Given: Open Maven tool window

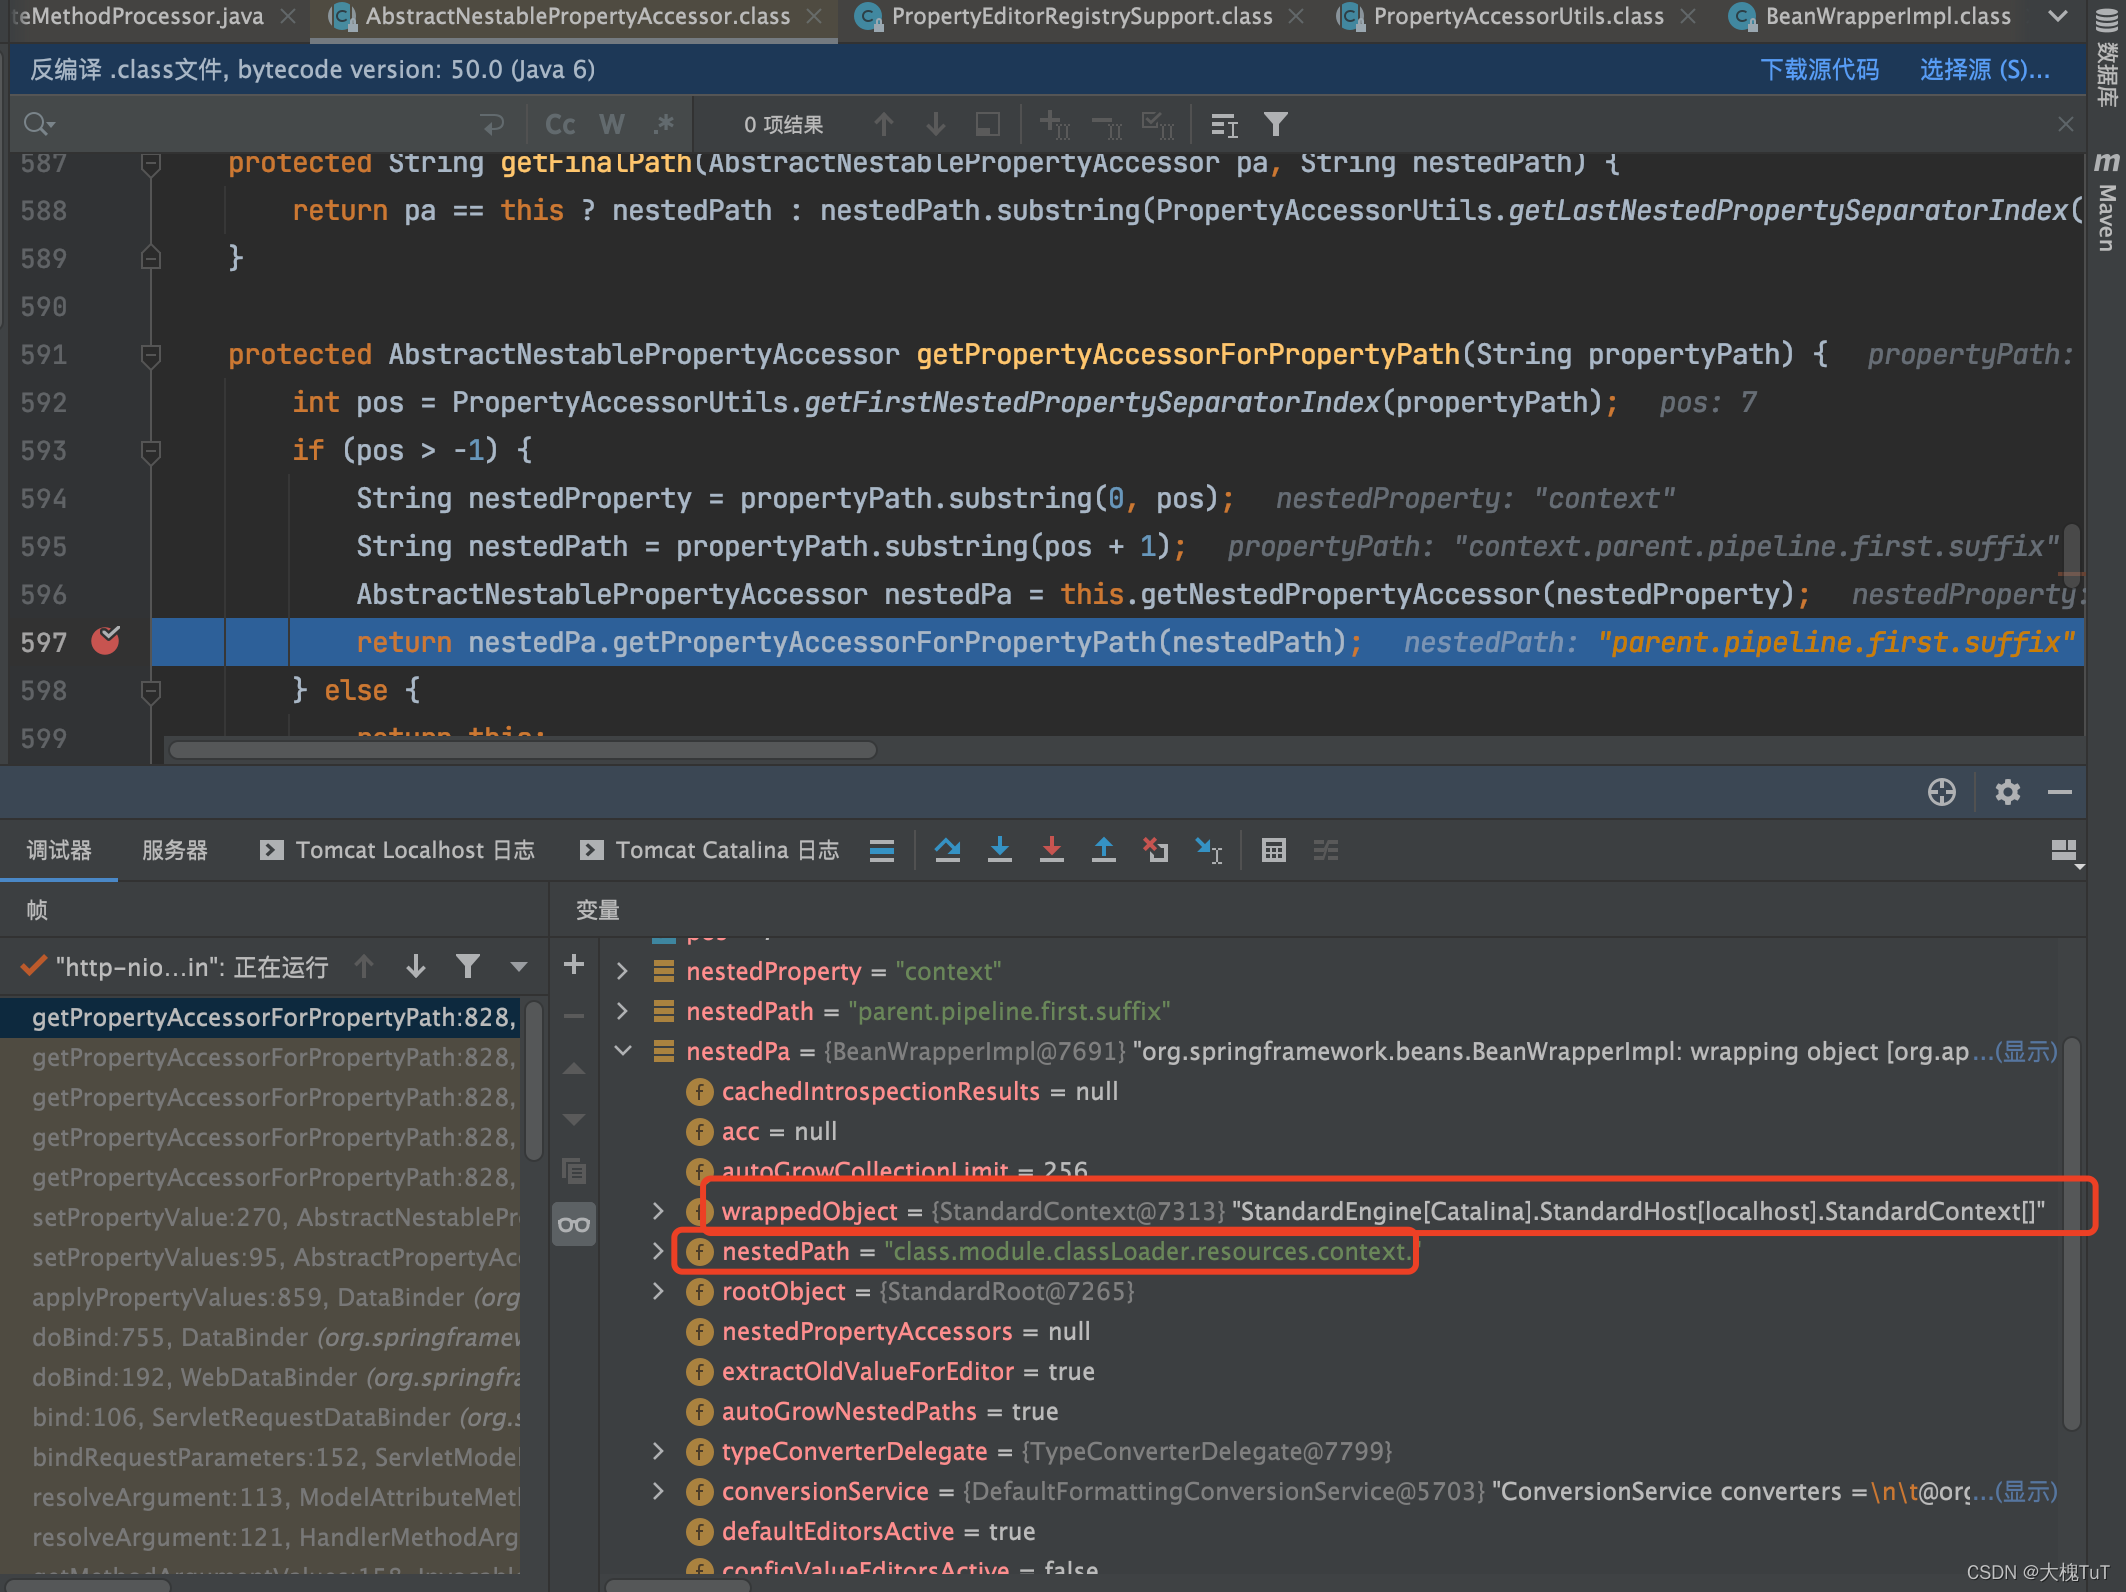Looking at the screenshot, I should click(2107, 203).
